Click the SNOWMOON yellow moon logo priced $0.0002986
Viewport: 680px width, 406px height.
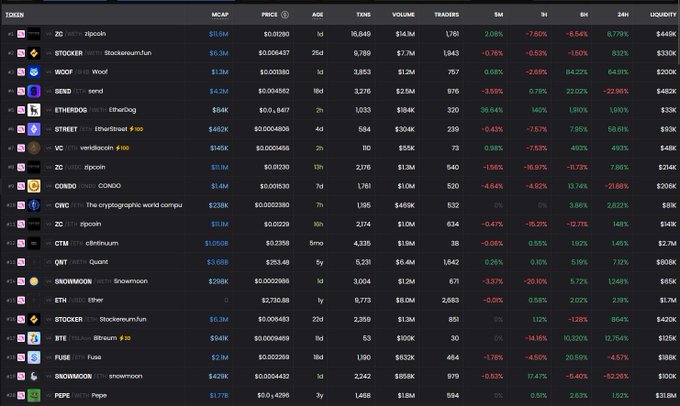tap(34, 282)
